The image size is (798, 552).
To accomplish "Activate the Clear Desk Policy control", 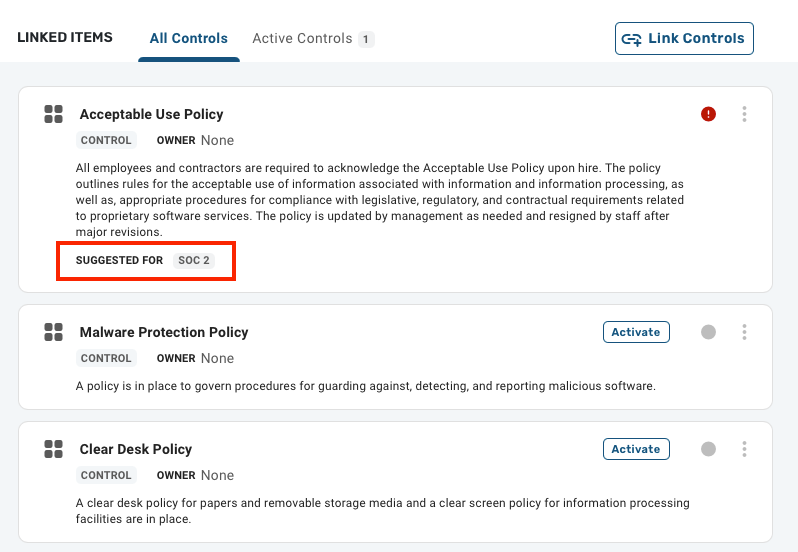I will coord(636,449).
